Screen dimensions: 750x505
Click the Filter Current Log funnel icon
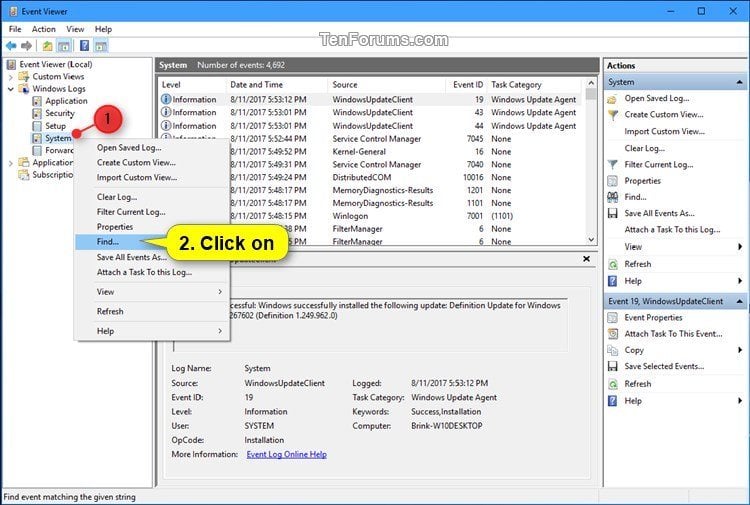click(613, 165)
